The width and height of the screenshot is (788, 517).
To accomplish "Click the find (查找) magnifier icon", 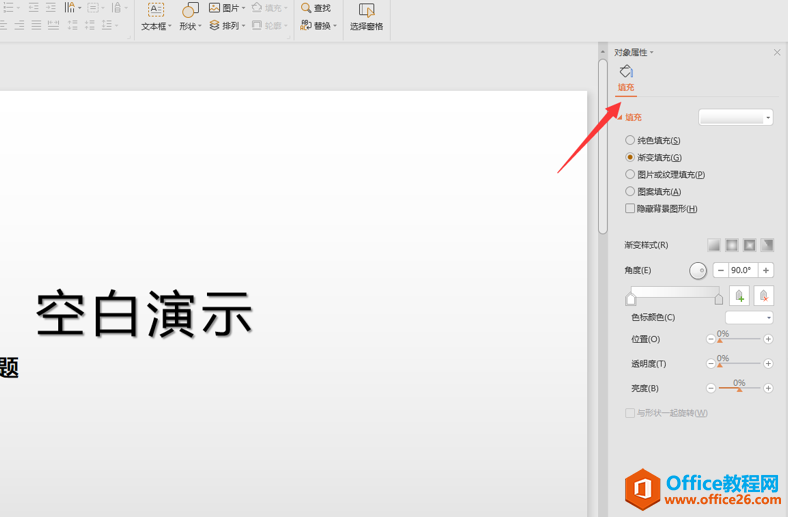I will pyautogui.click(x=307, y=8).
